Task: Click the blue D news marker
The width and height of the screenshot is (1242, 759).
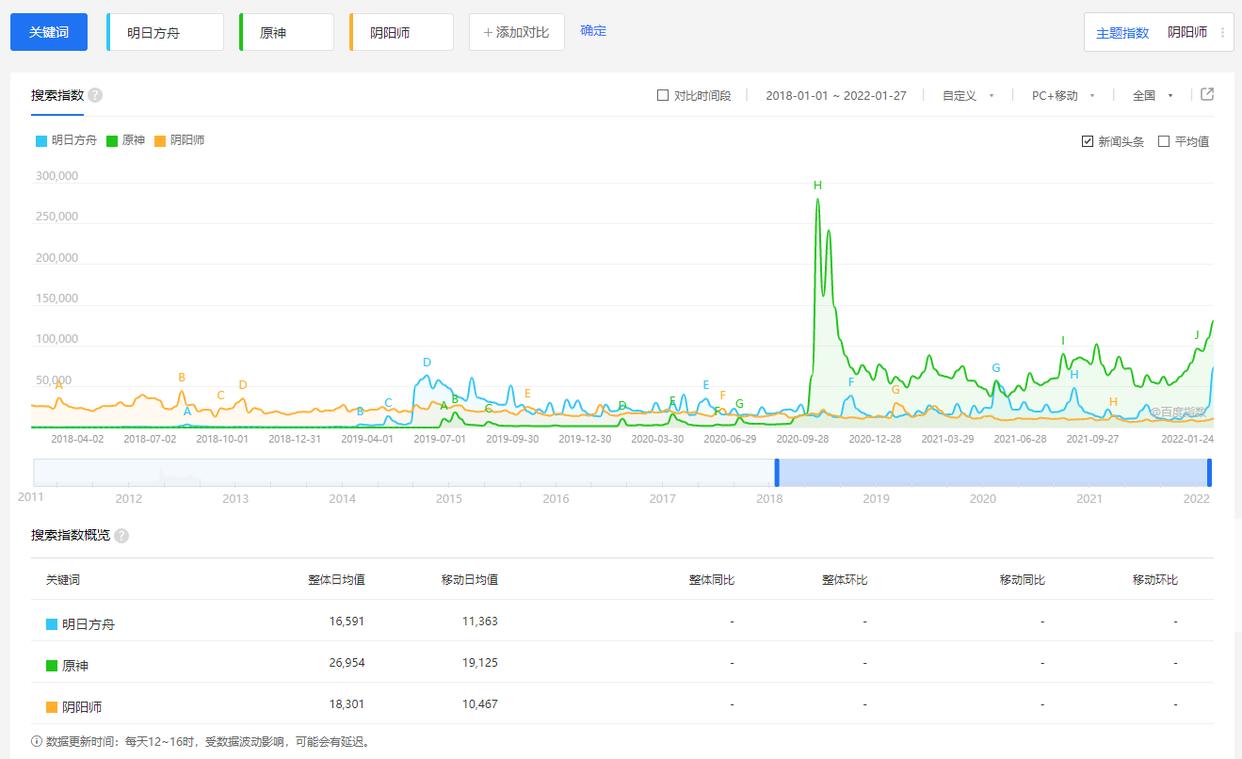Action: (x=427, y=362)
